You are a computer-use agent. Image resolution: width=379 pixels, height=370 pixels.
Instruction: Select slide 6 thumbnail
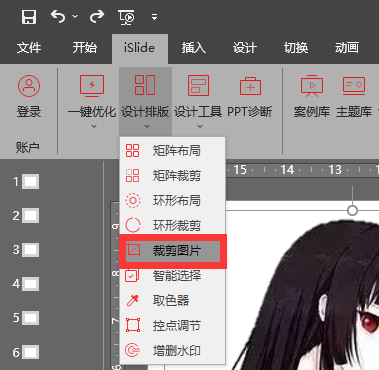coord(31,352)
